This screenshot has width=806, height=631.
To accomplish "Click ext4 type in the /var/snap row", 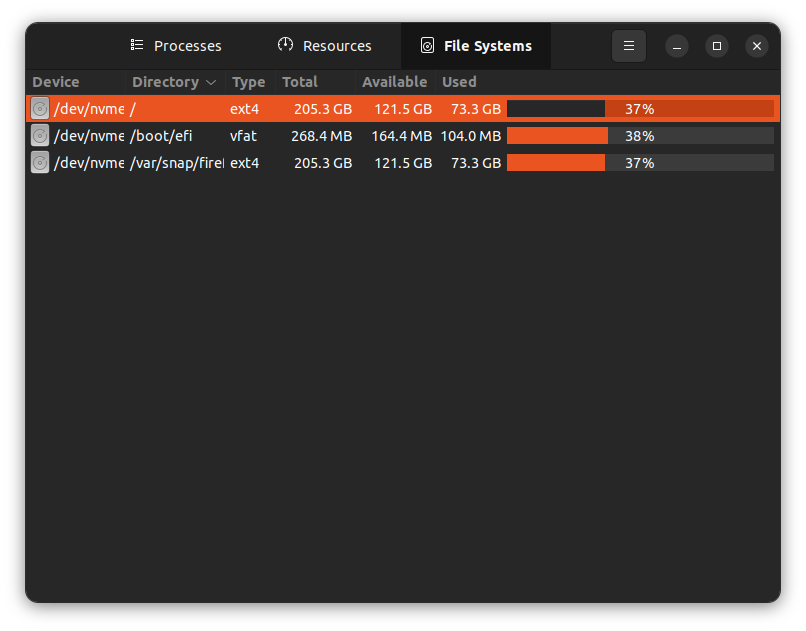I will coord(244,163).
